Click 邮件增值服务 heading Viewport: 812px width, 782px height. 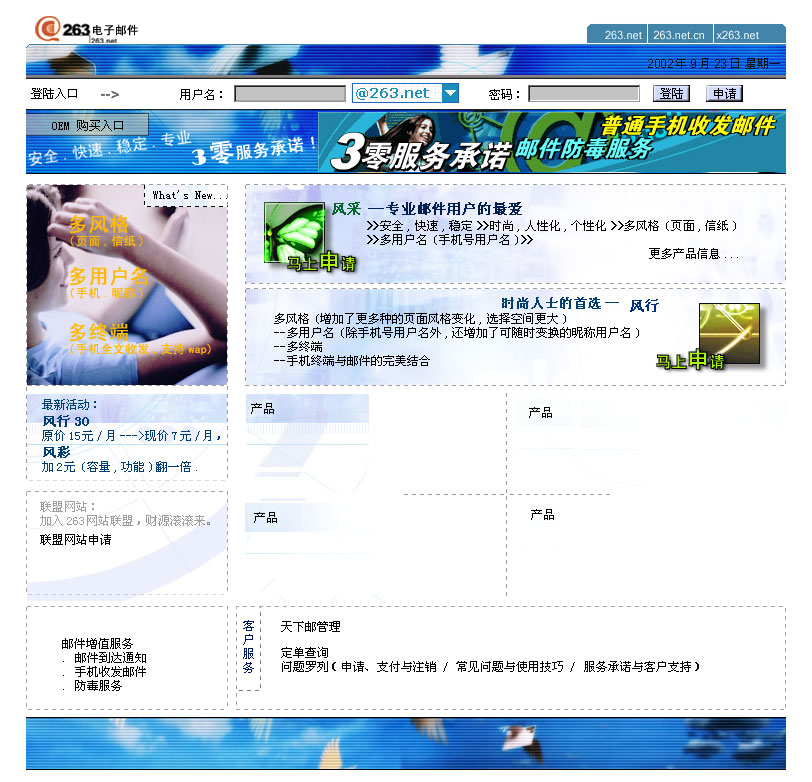pos(97,644)
